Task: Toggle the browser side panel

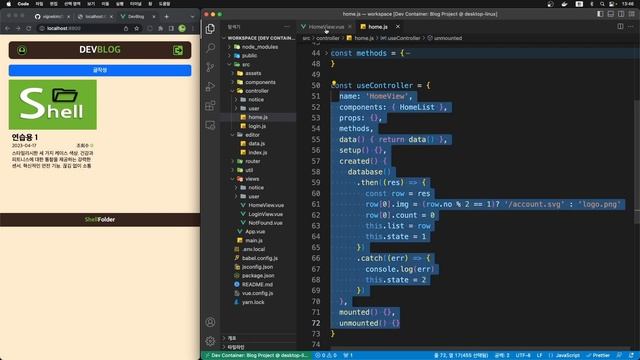Action: pos(171,28)
